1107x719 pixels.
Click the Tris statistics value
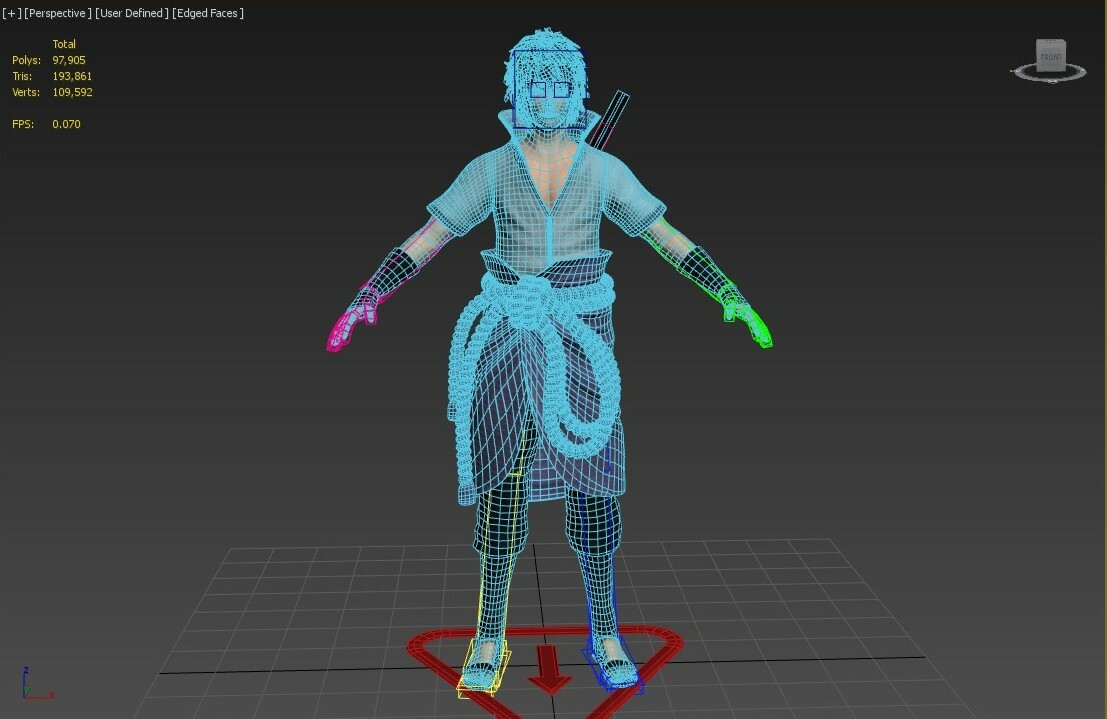click(x=74, y=76)
